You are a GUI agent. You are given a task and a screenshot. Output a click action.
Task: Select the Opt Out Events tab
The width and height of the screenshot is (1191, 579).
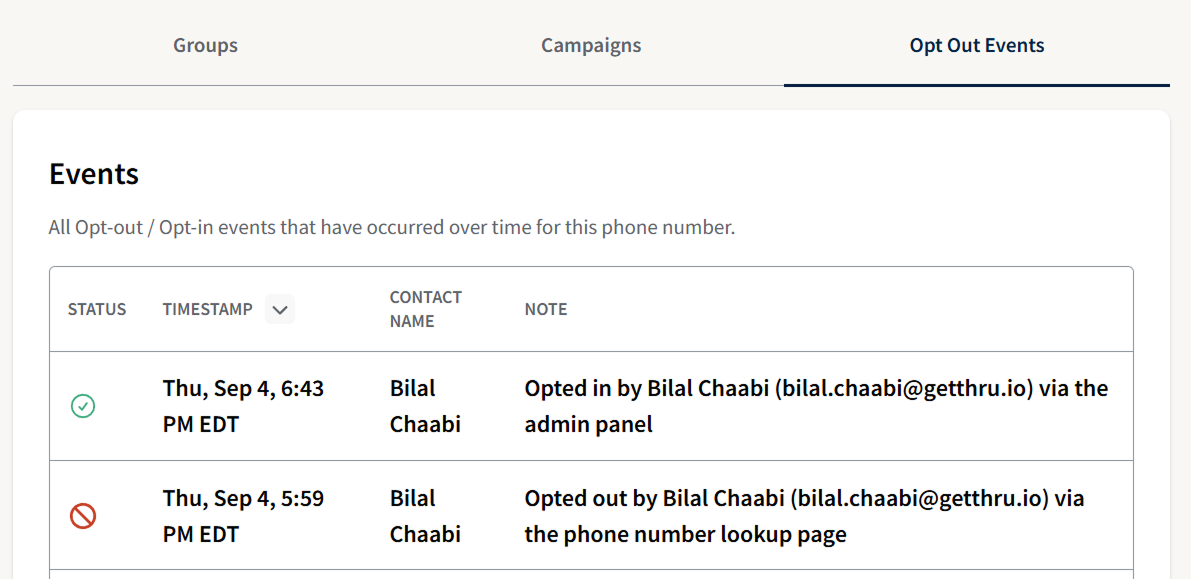(976, 45)
